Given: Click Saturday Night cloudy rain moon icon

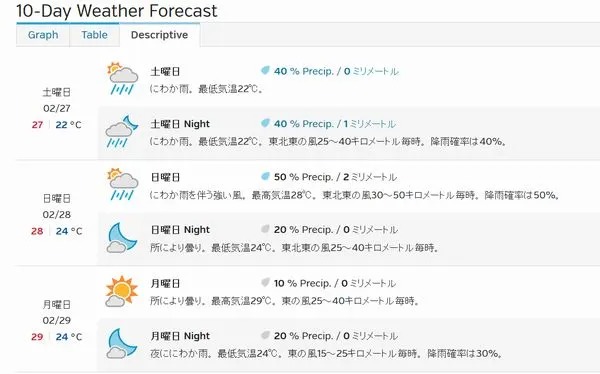Looking at the screenshot, I should (x=122, y=131).
